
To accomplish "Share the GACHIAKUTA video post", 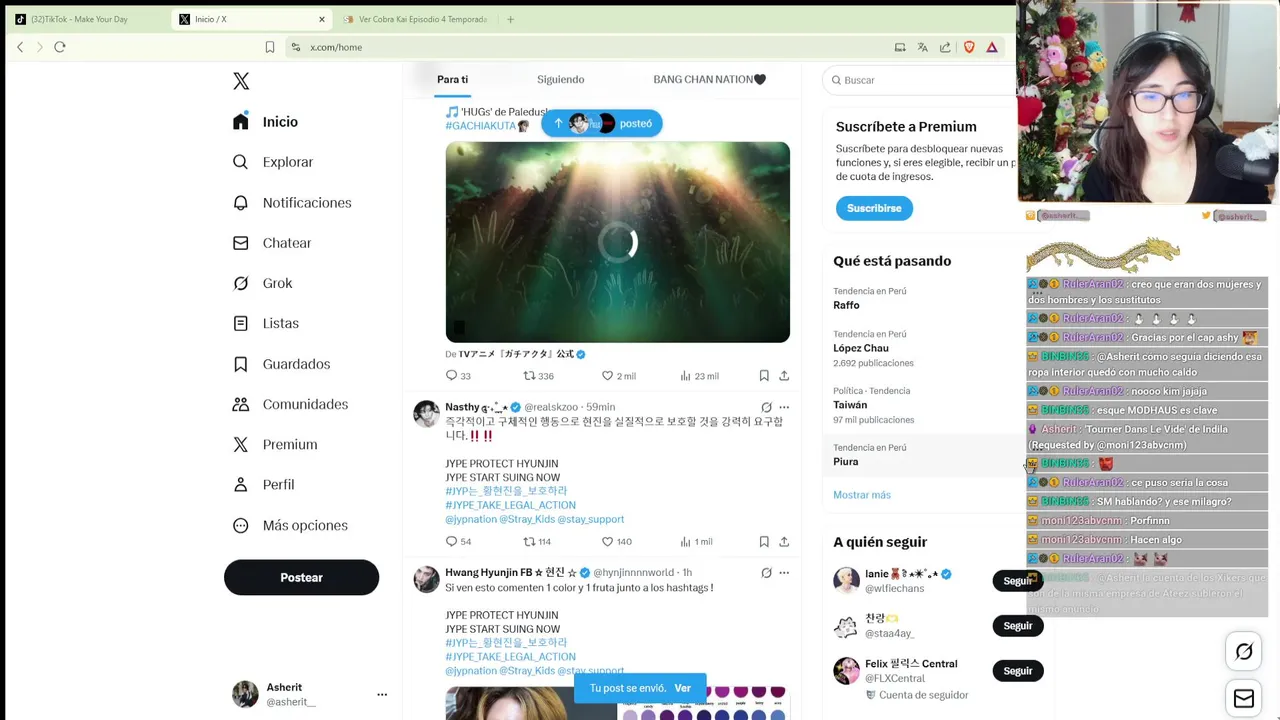I will point(784,376).
